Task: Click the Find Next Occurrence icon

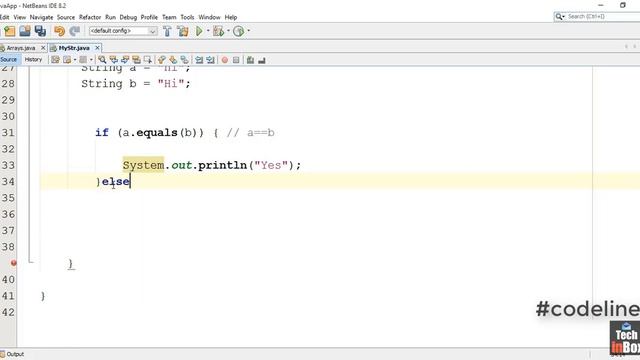Action: (x=125, y=60)
